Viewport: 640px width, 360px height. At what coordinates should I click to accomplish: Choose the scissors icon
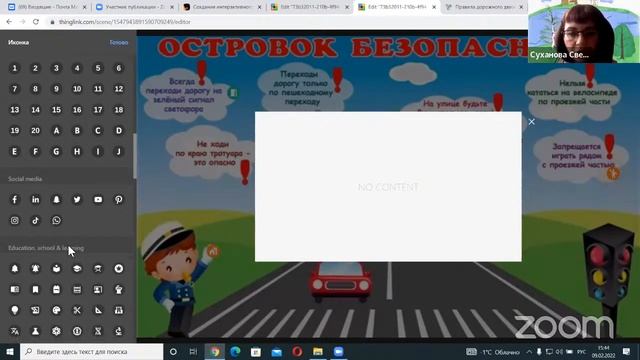tap(77, 310)
